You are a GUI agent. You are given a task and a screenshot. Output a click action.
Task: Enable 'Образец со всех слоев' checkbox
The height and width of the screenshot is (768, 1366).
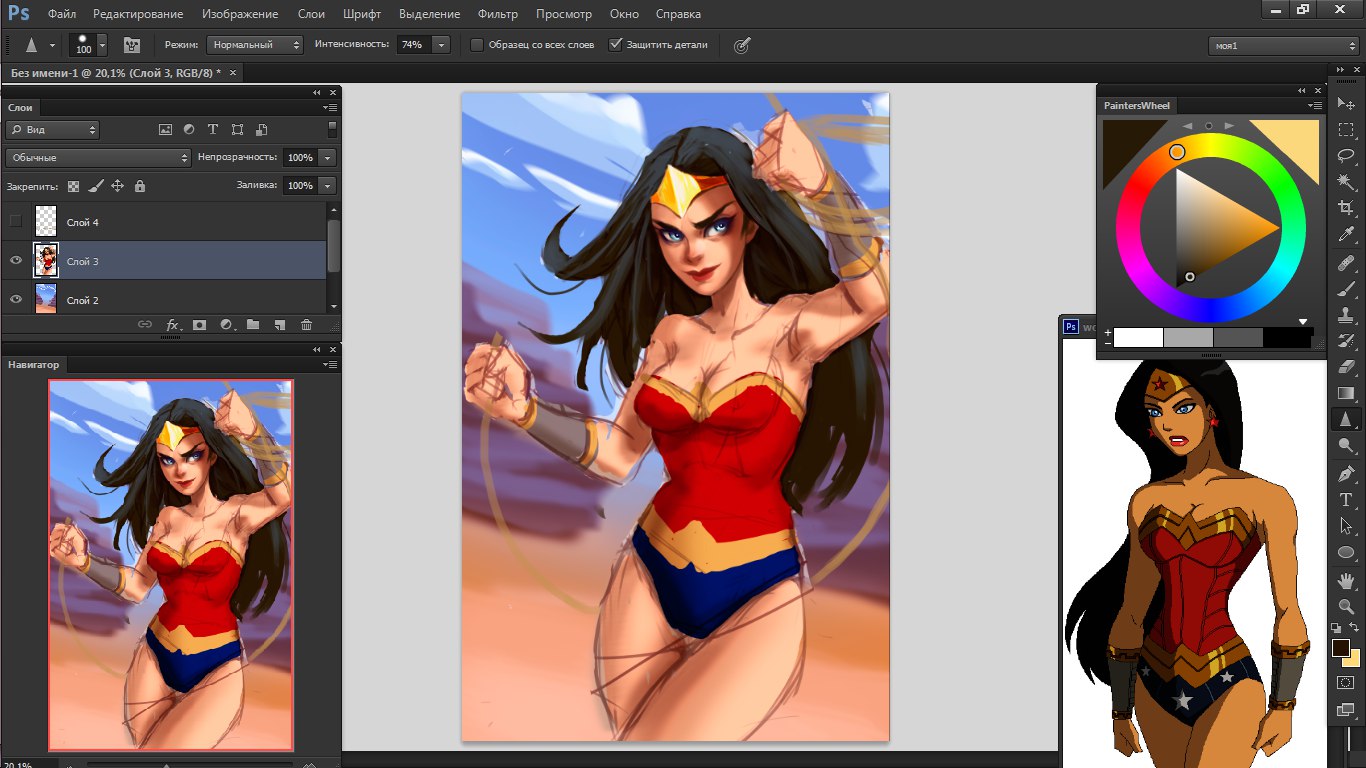coord(477,45)
